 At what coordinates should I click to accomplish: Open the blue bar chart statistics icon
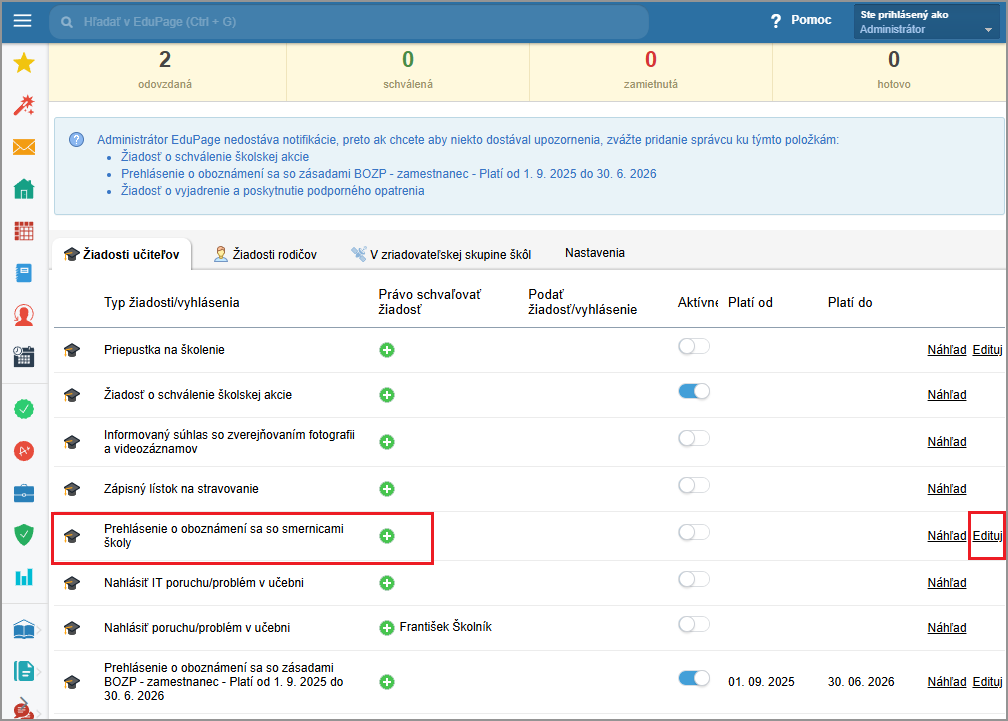24,577
